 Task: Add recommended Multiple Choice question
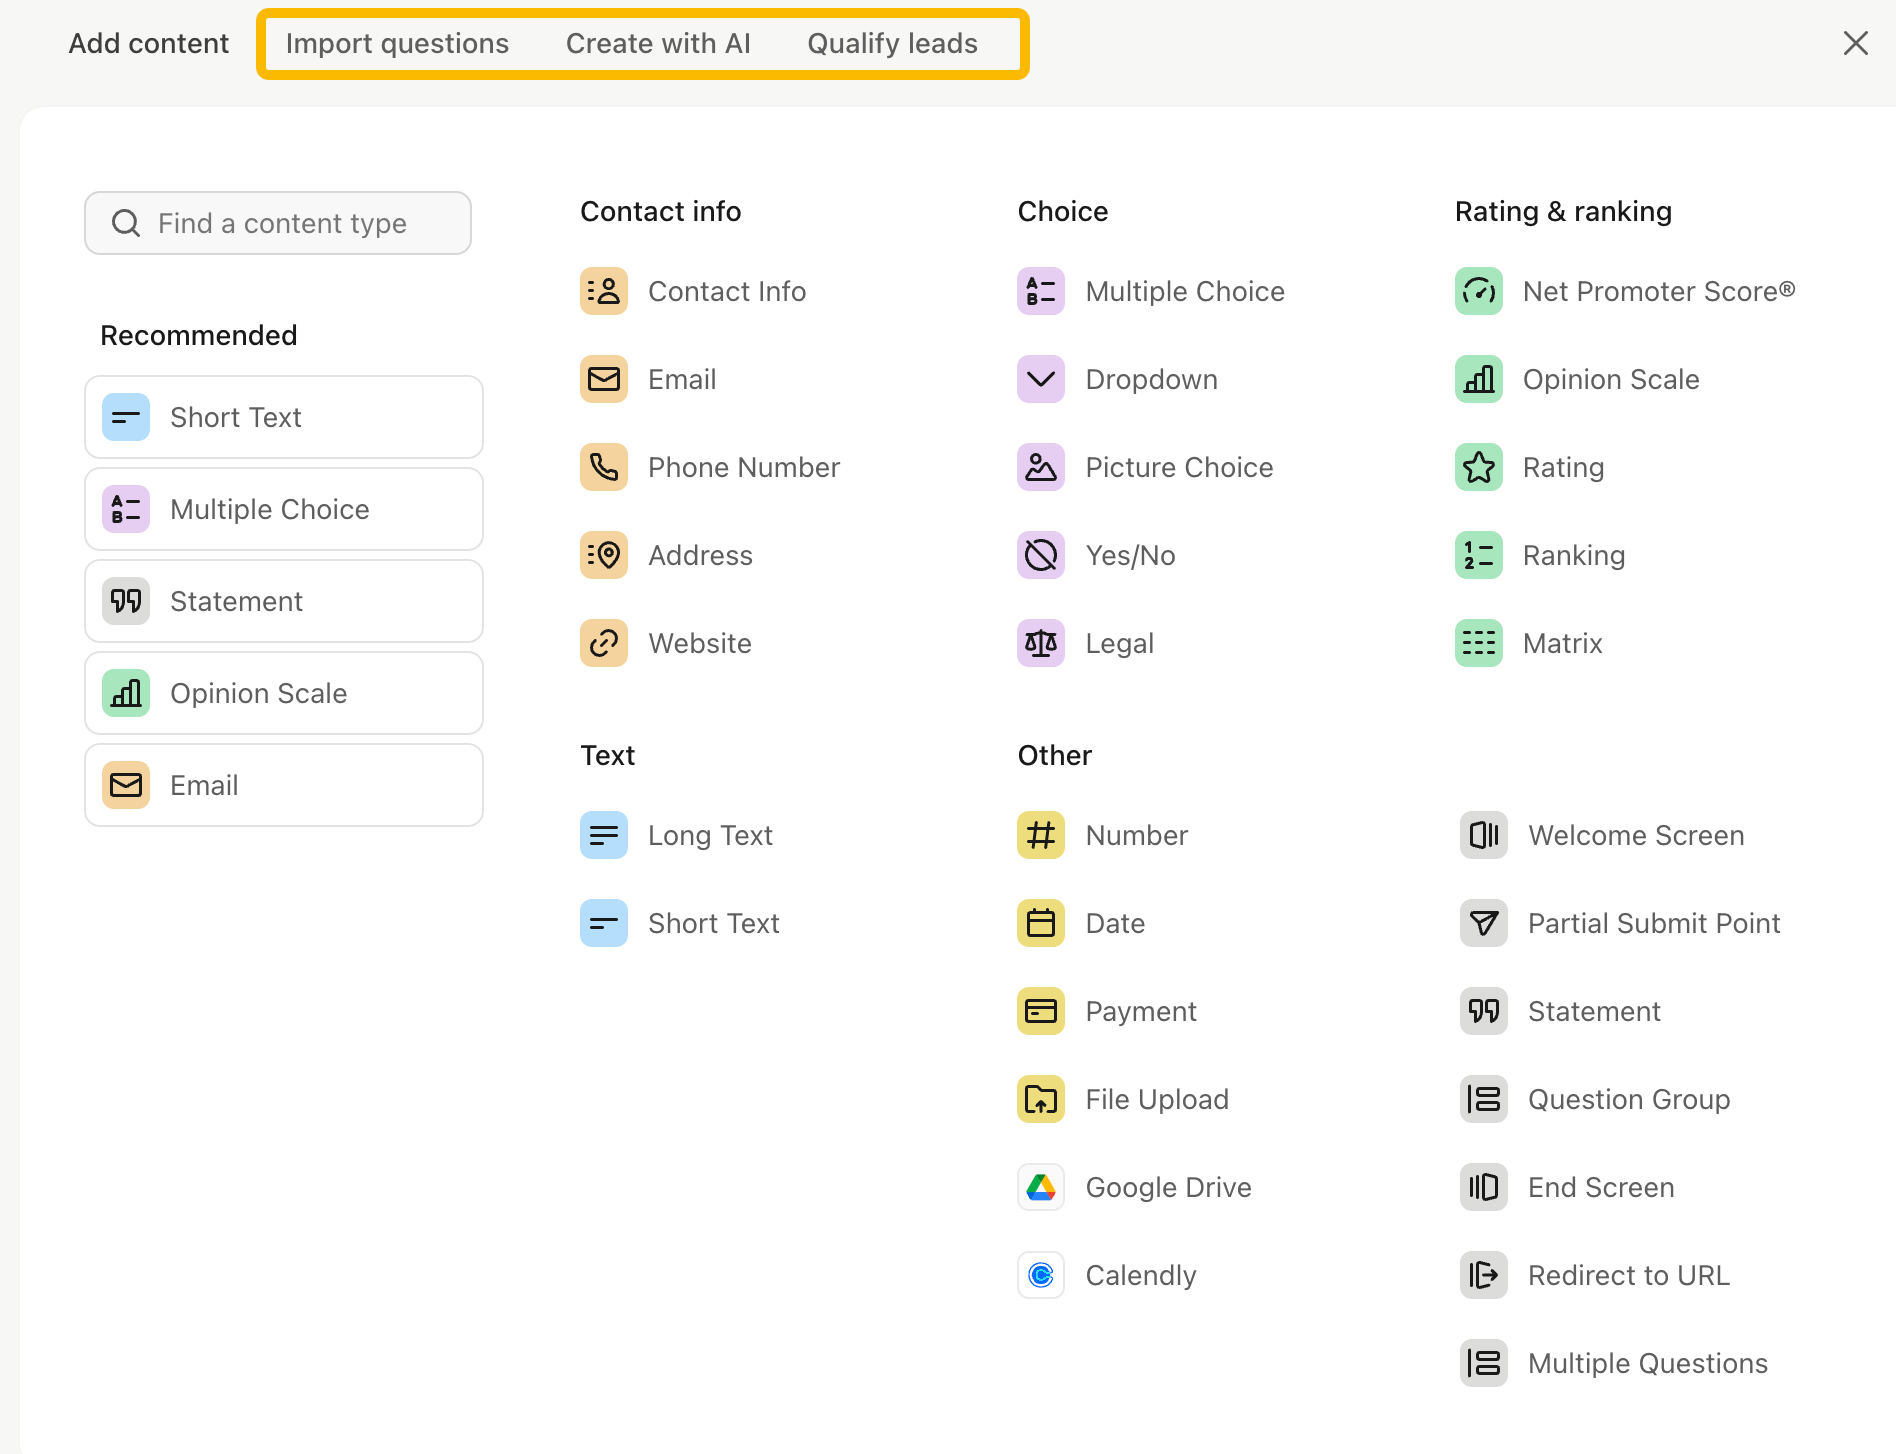[284, 509]
